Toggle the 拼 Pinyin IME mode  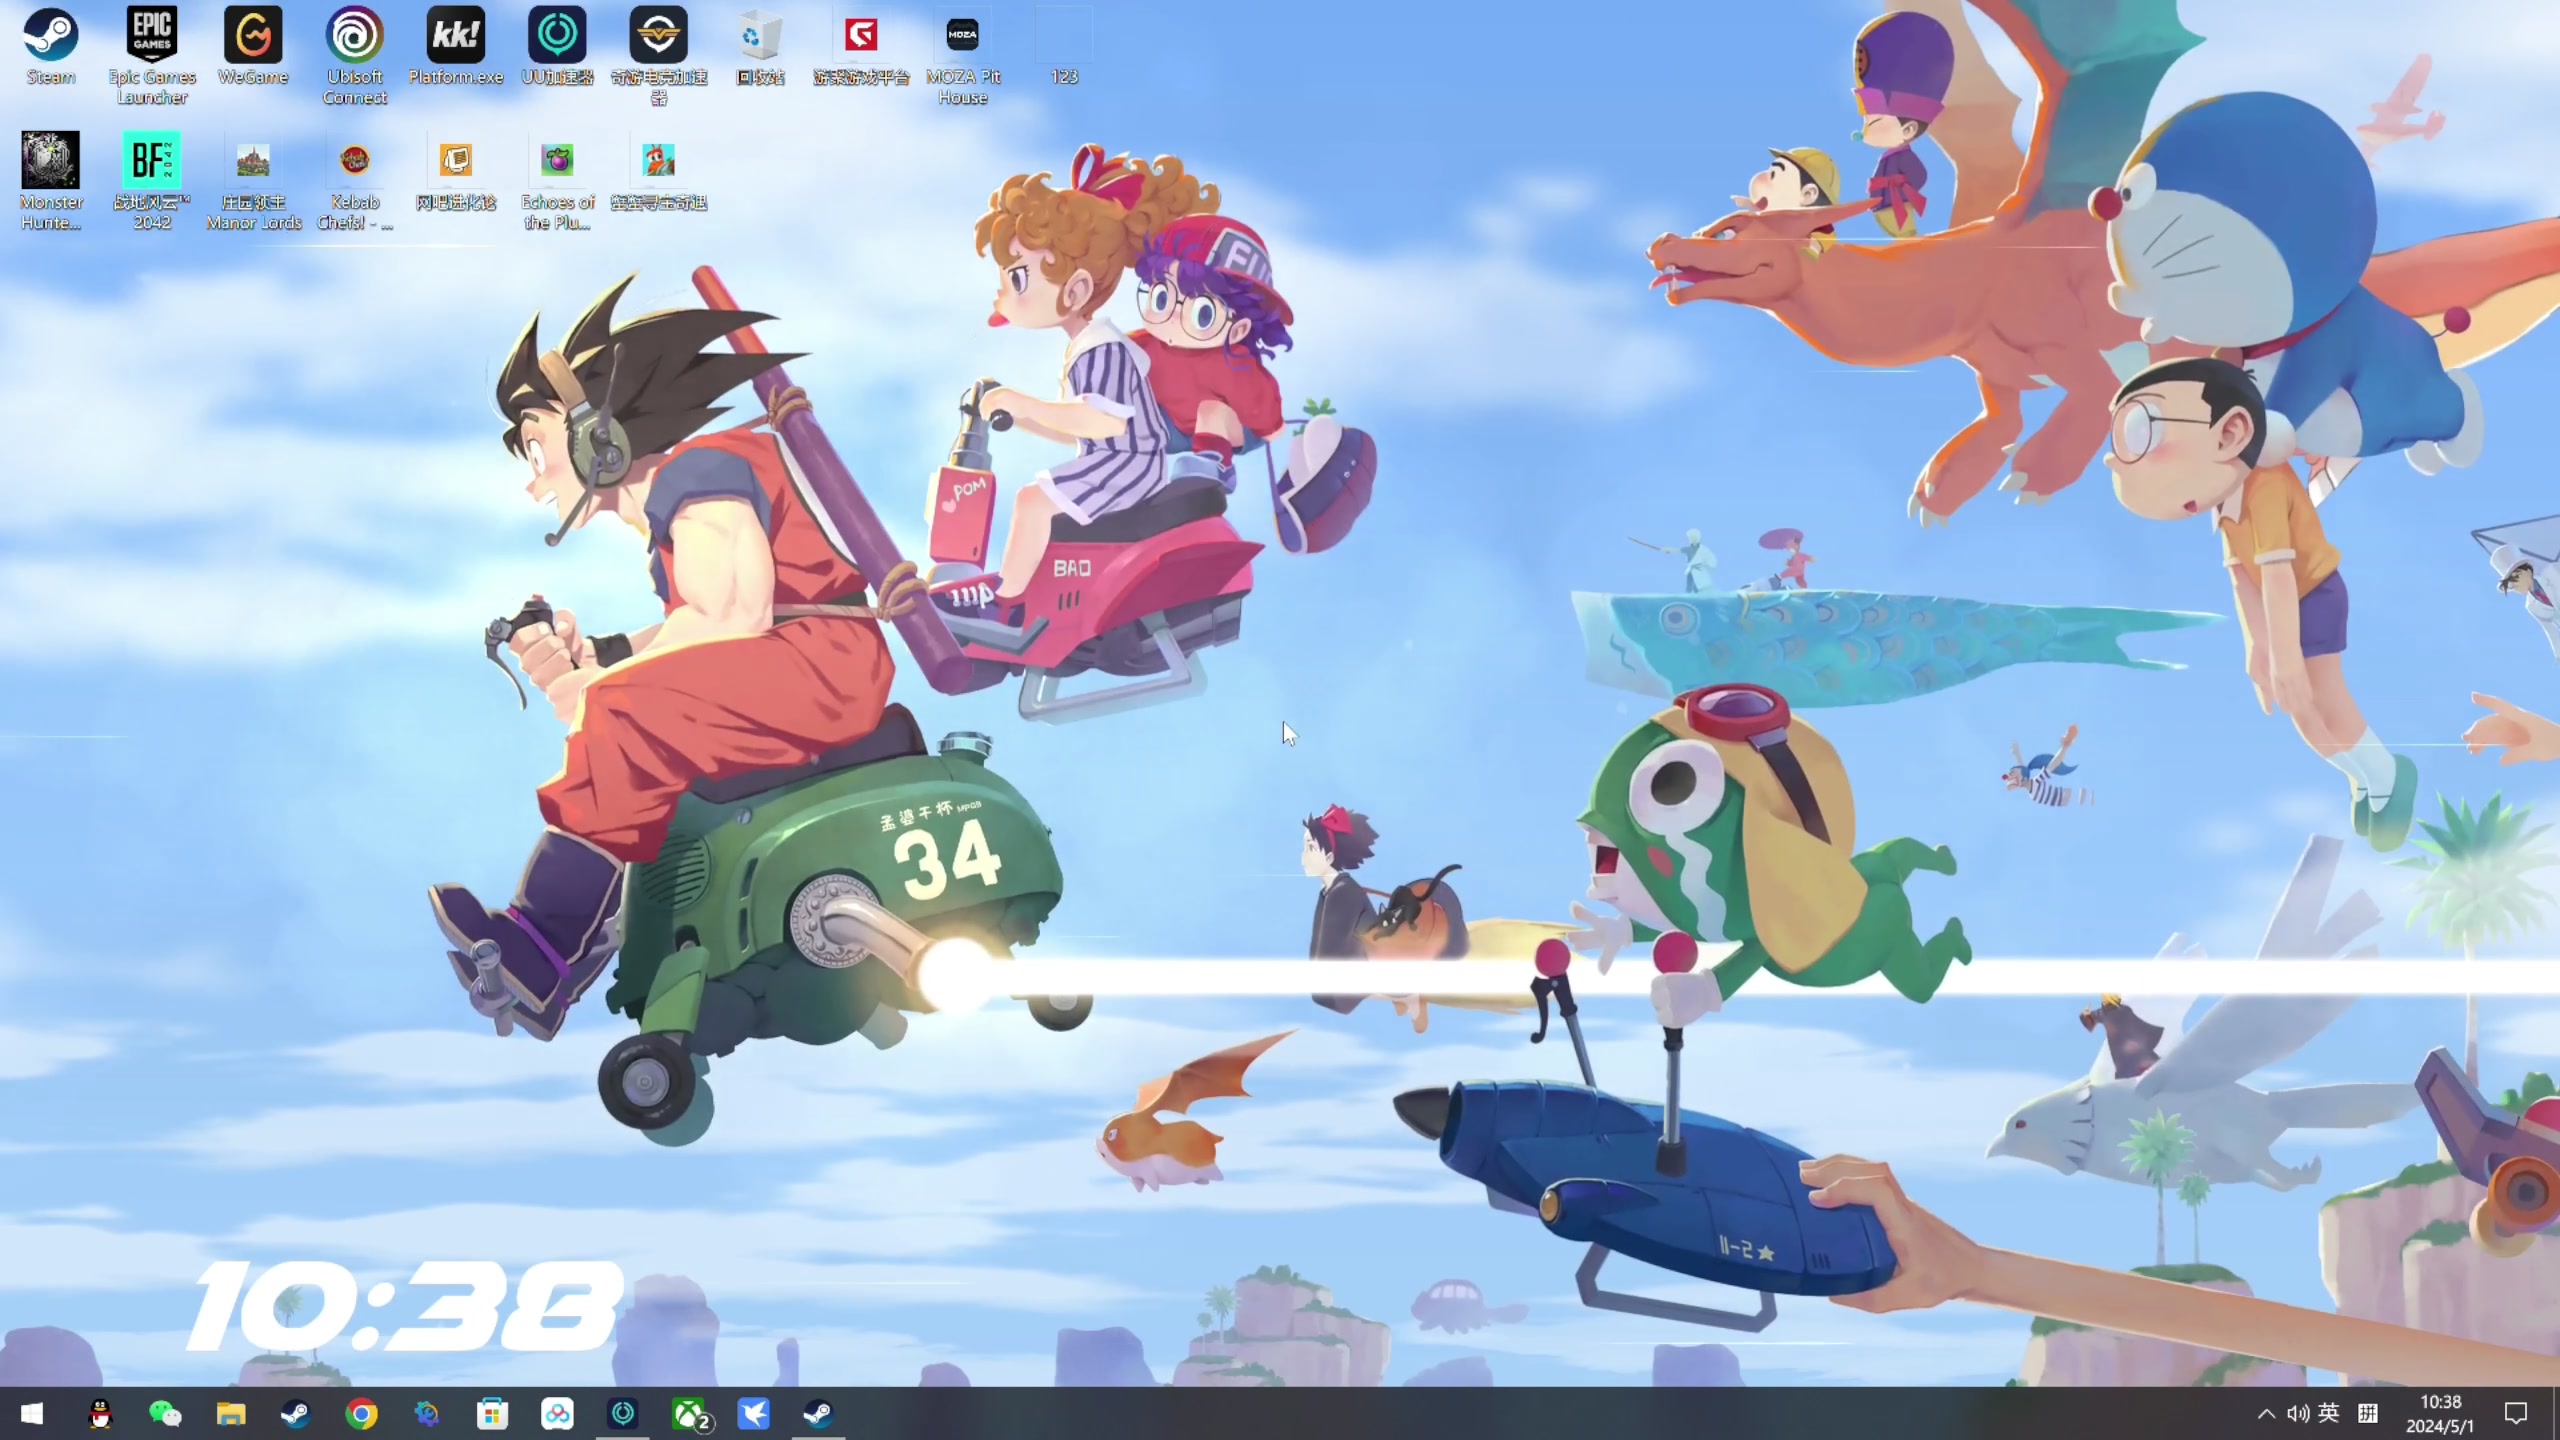pos(2368,1413)
